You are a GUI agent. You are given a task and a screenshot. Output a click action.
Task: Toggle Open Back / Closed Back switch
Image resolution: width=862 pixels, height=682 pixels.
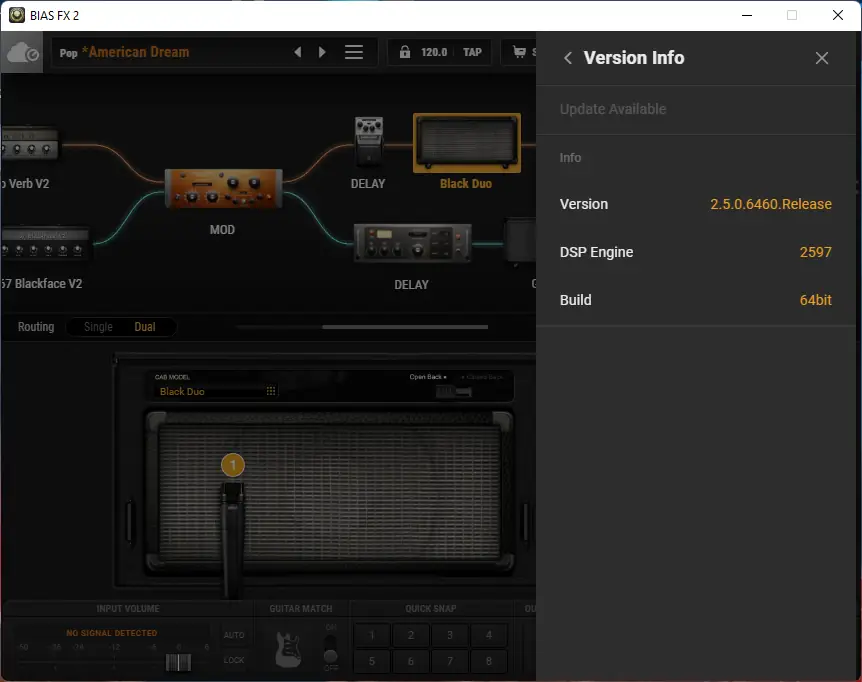point(454,391)
